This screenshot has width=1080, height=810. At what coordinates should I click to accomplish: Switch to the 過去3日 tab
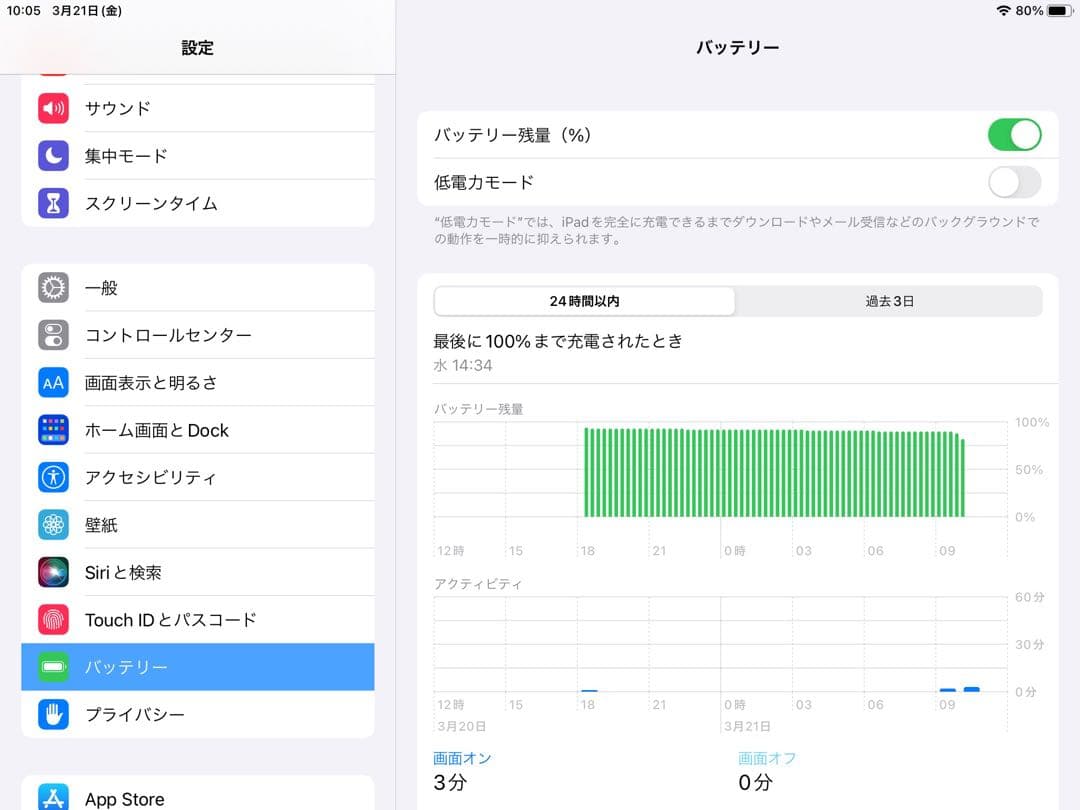(891, 301)
